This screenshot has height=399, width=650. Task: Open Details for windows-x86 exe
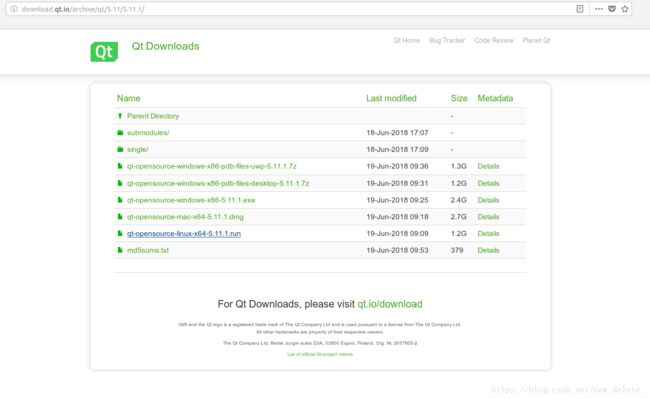tap(488, 200)
